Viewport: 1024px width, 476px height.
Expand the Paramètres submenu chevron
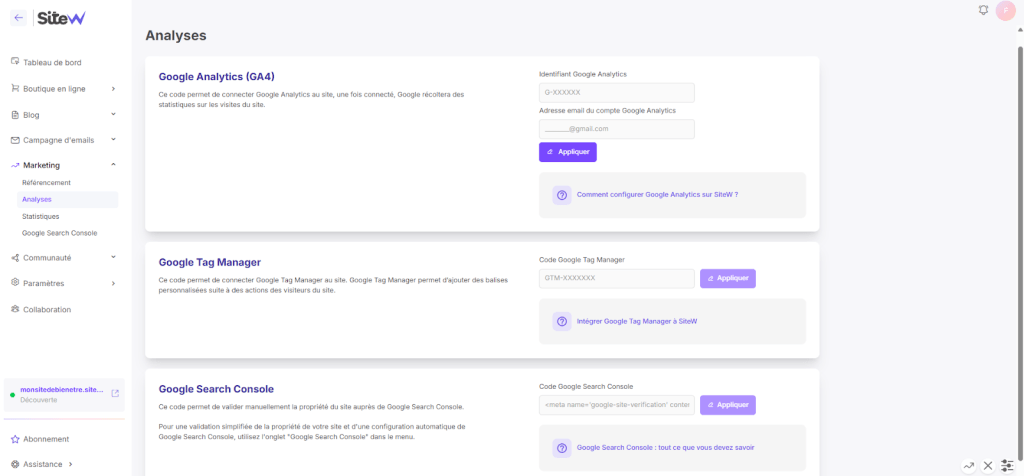(113, 283)
